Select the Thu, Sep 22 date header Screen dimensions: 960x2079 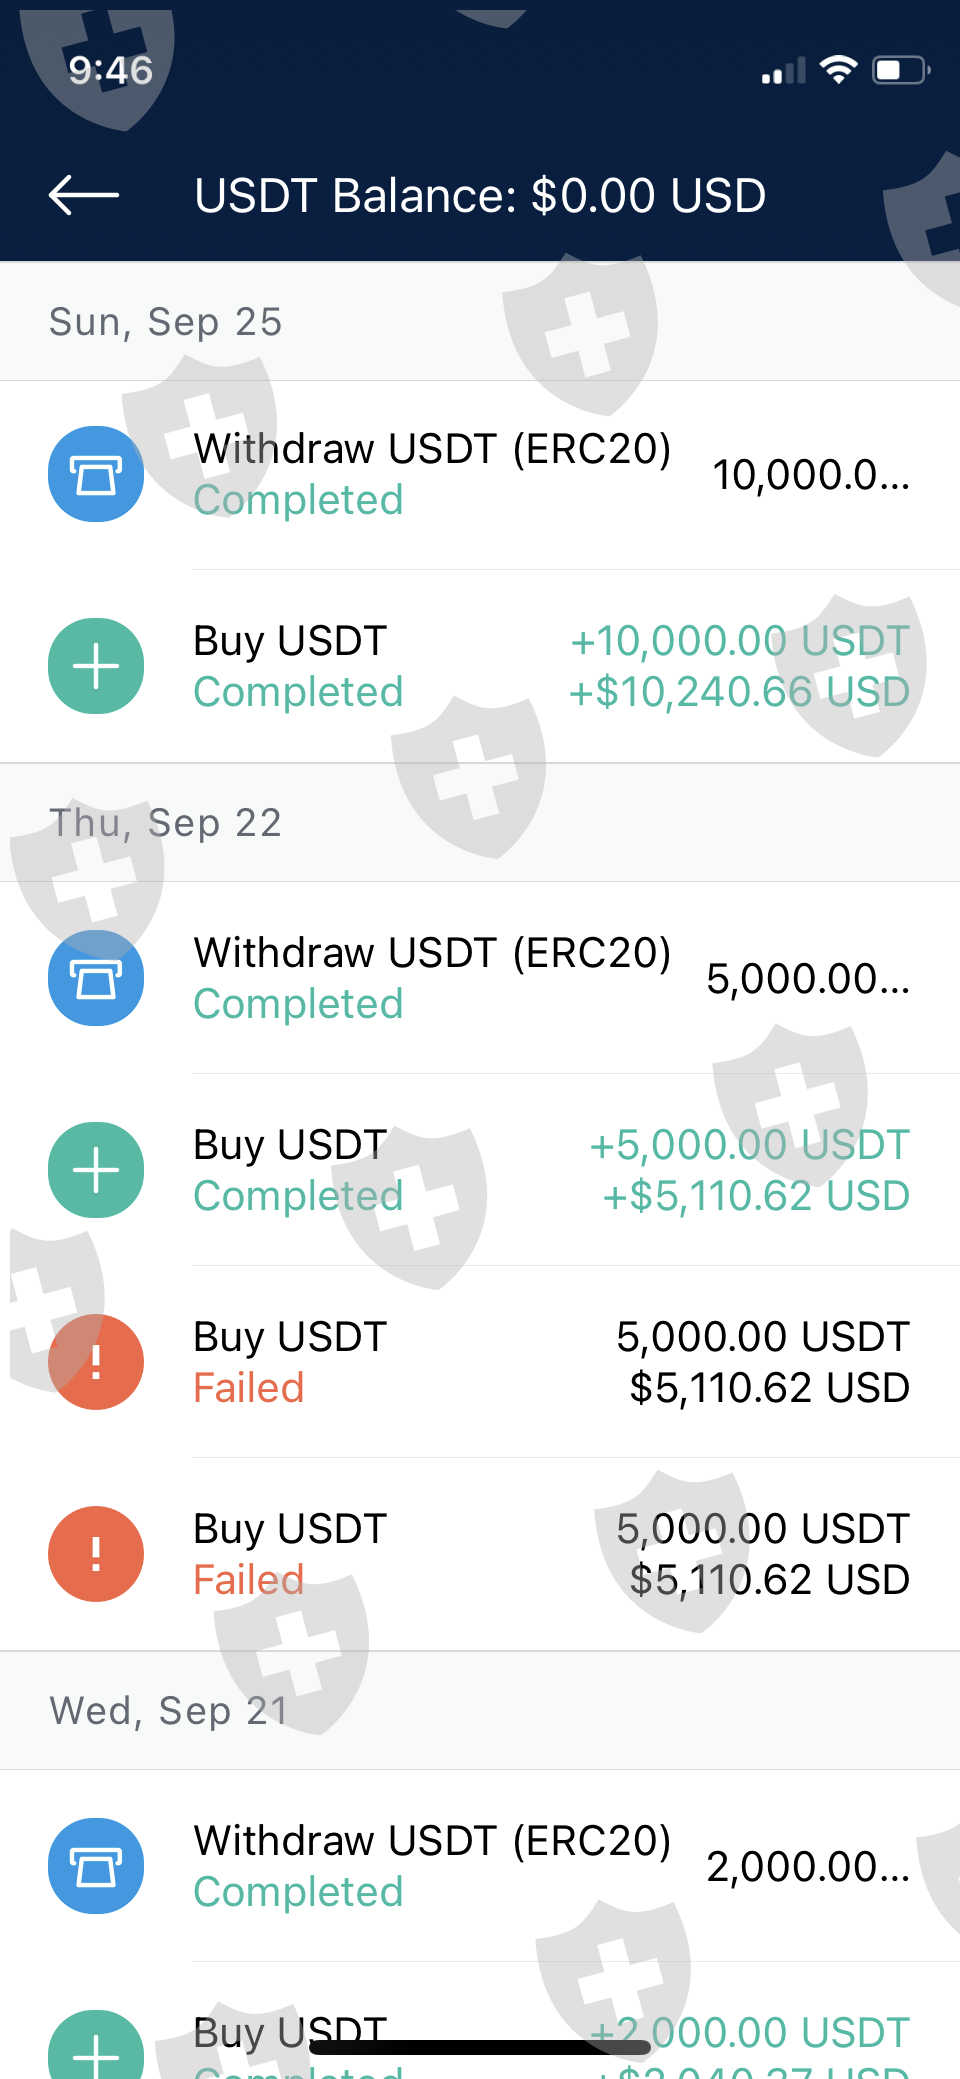tap(166, 823)
